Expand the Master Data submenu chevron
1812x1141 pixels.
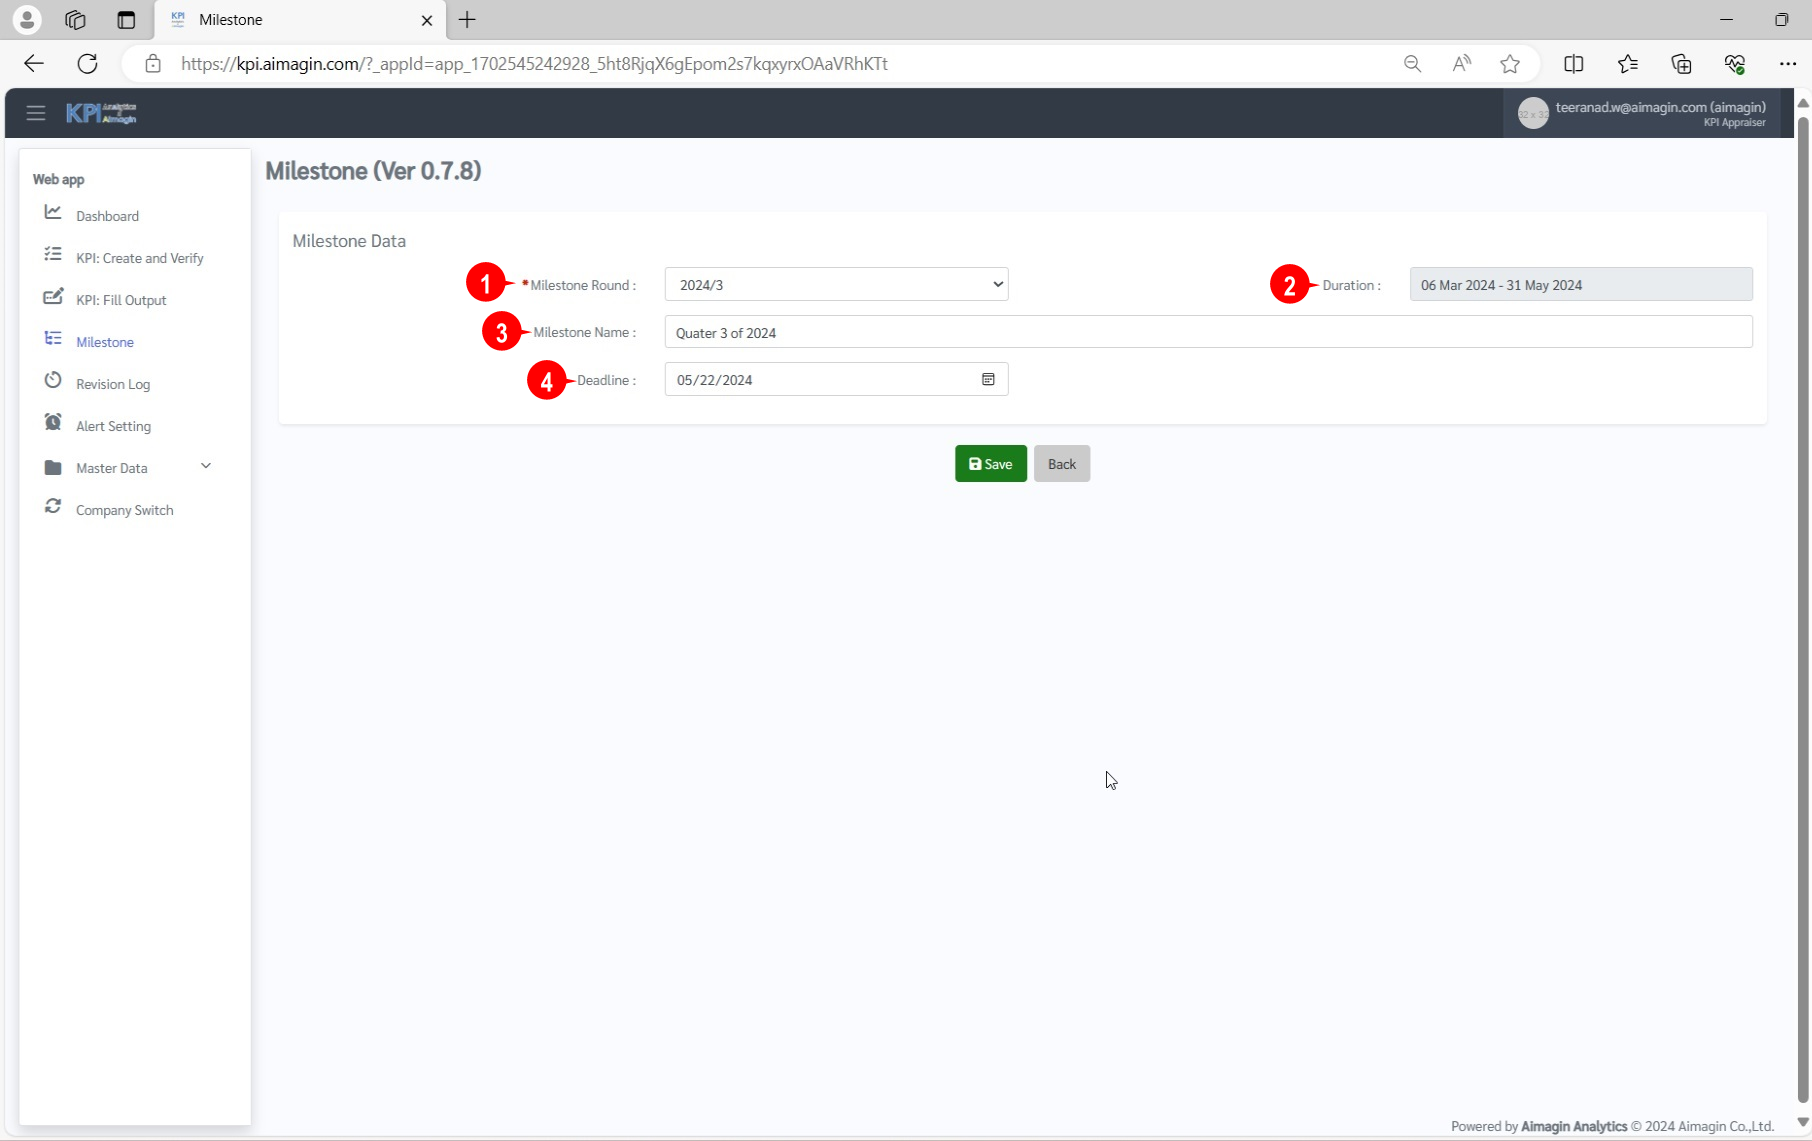click(206, 466)
